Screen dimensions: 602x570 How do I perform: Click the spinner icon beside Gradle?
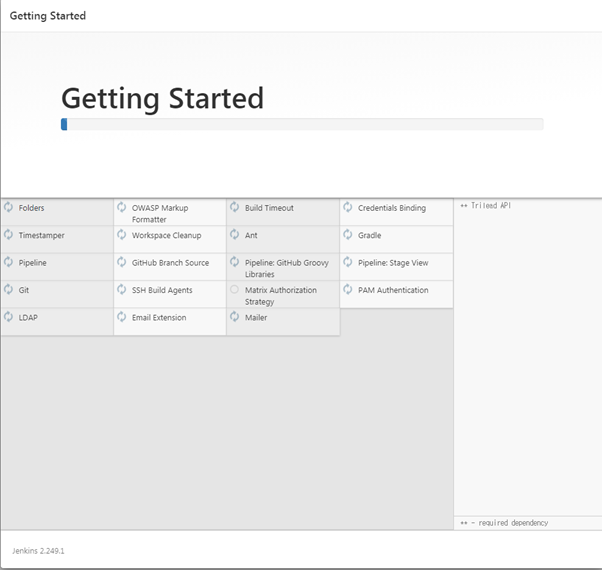(x=348, y=235)
